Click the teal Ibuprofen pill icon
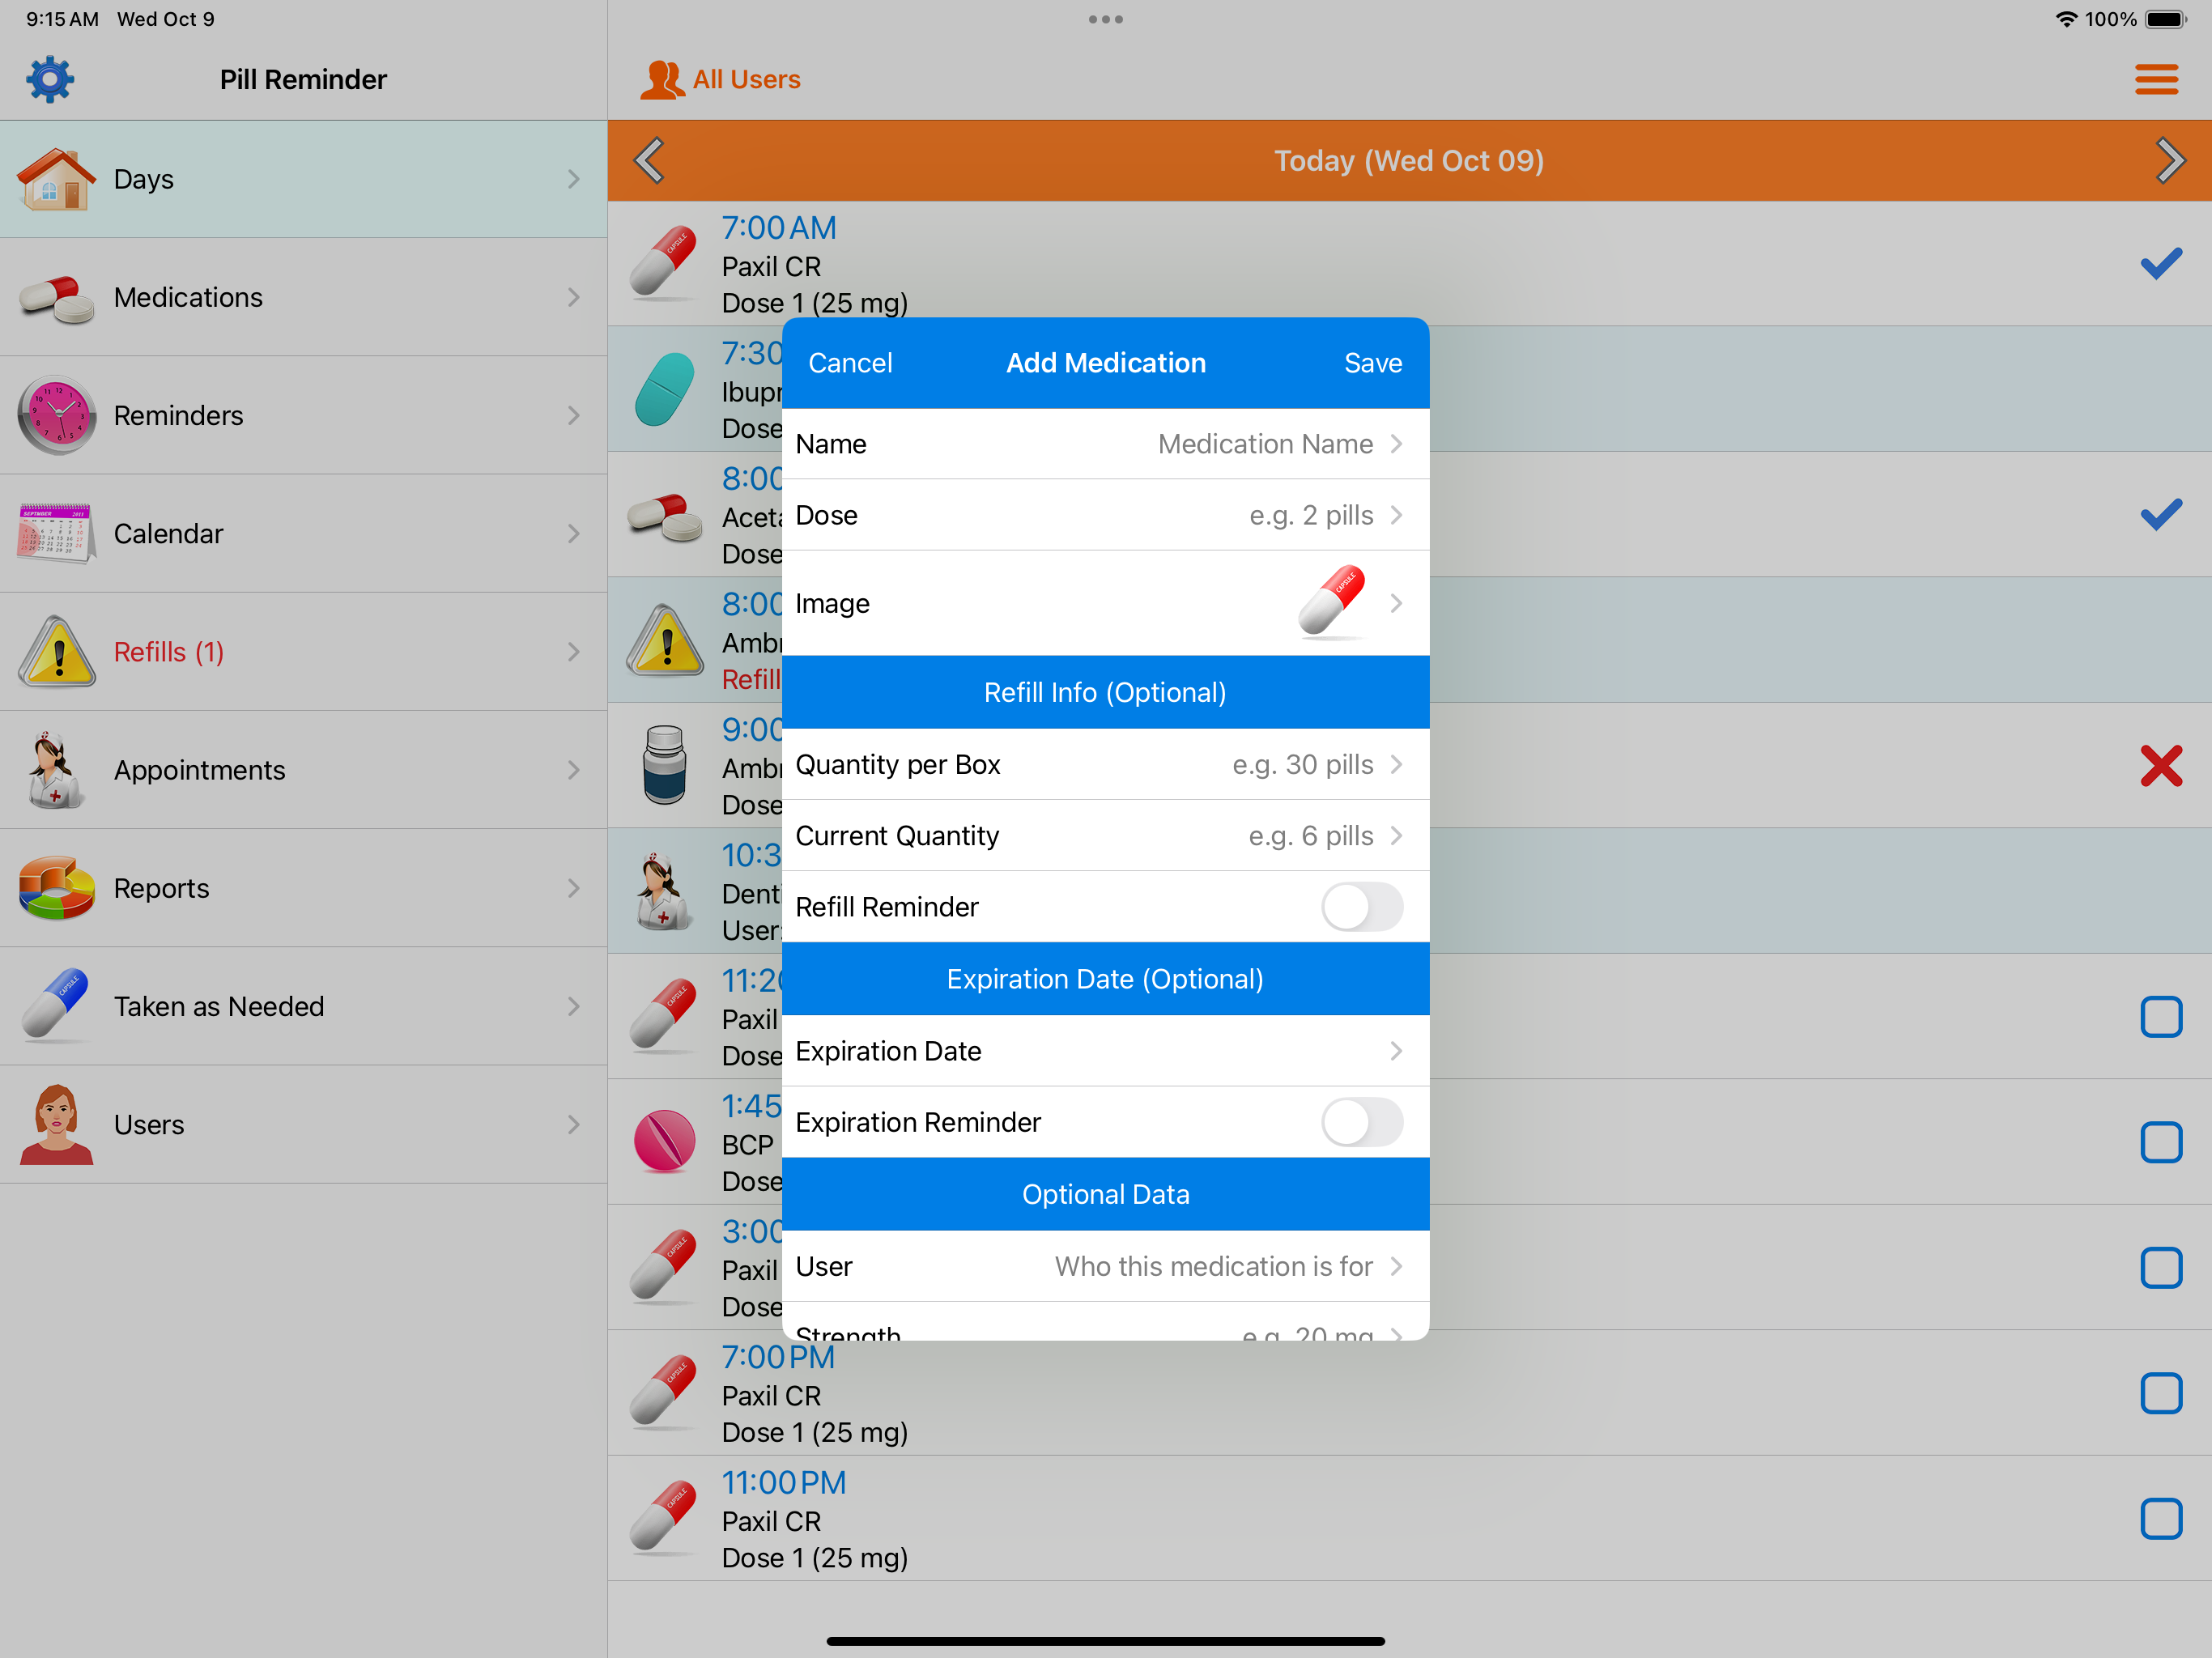Viewport: 2212px width, 1658px height. point(663,389)
